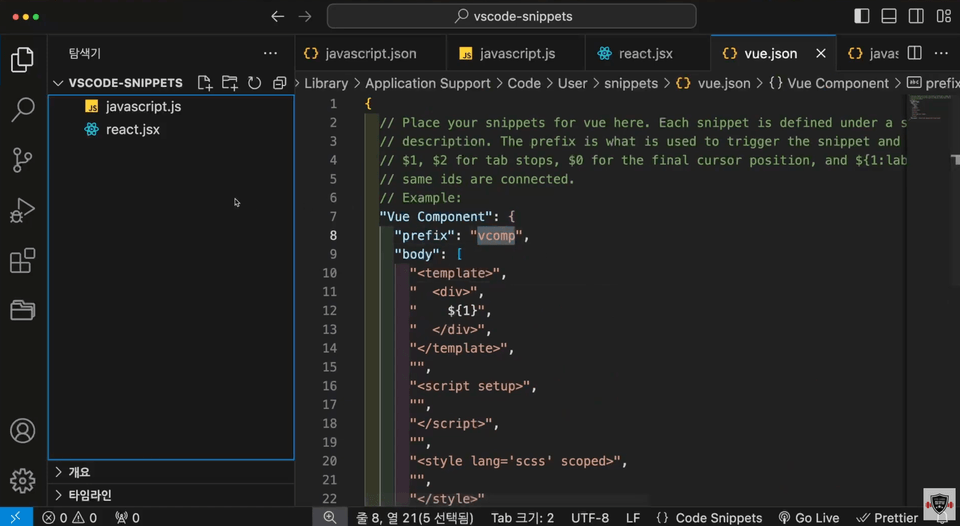Open vue.json breadcrumb segment

[x=713, y=83]
